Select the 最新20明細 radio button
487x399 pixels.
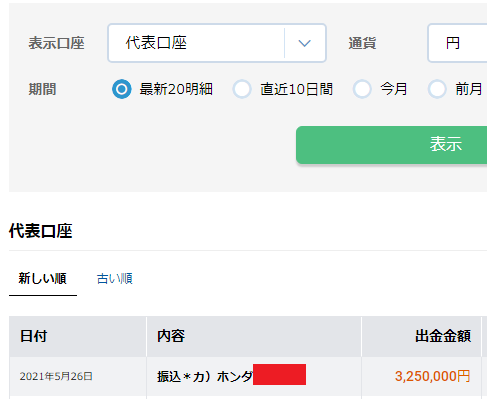(122, 89)
